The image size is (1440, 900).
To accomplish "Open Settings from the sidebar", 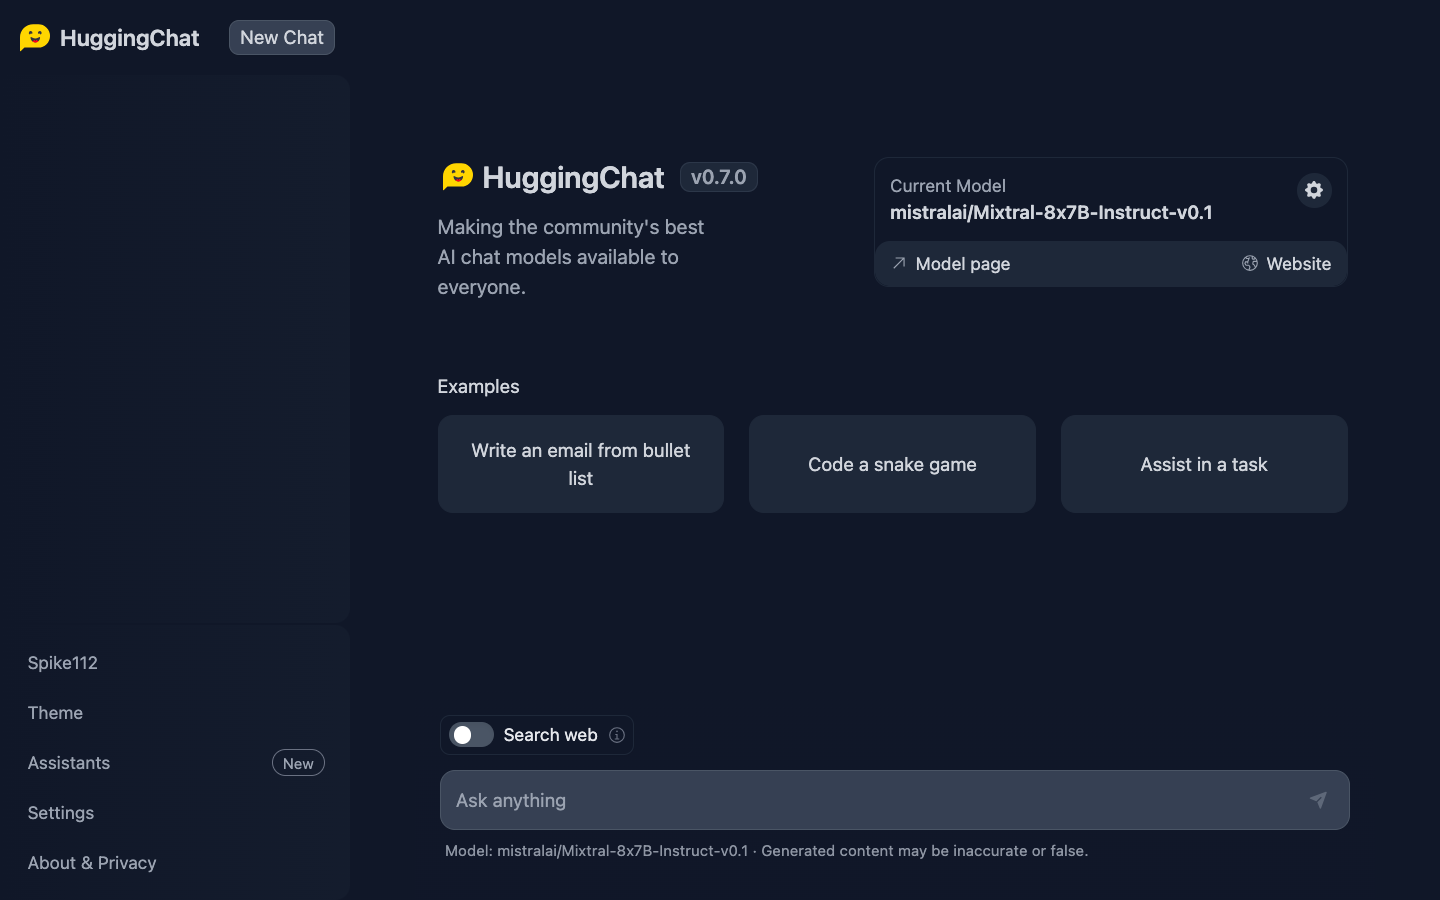I will pyautogui.click(x=60, y=813).
